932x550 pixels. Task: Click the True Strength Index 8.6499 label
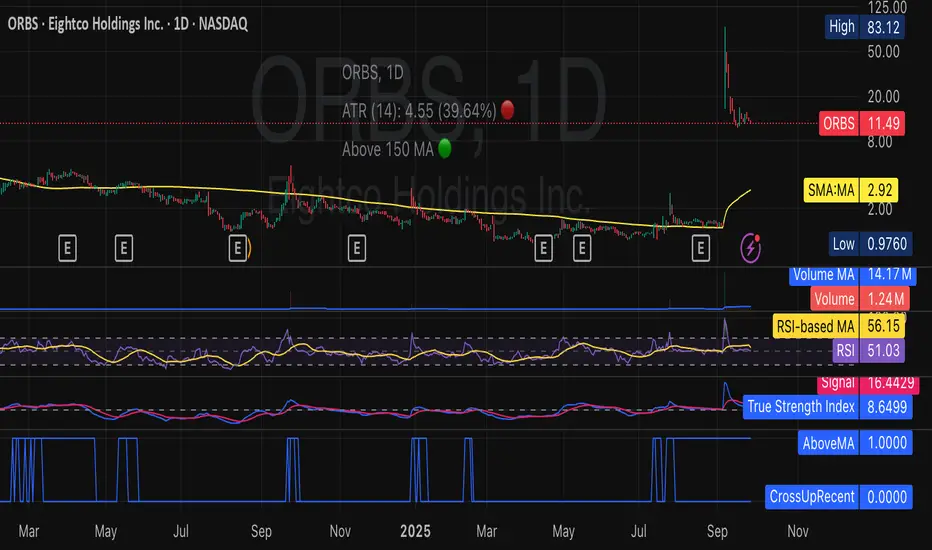827,407
